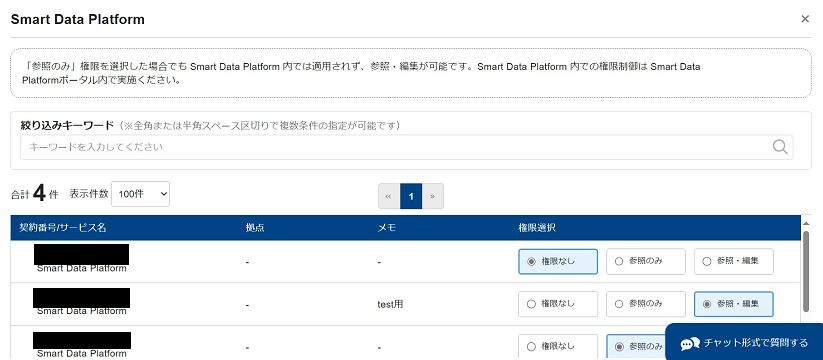Image resolution: width=823 pixels, height=360 pixels.
Task: Open the 100件 display count dropdown
Action: coord(140,194)
